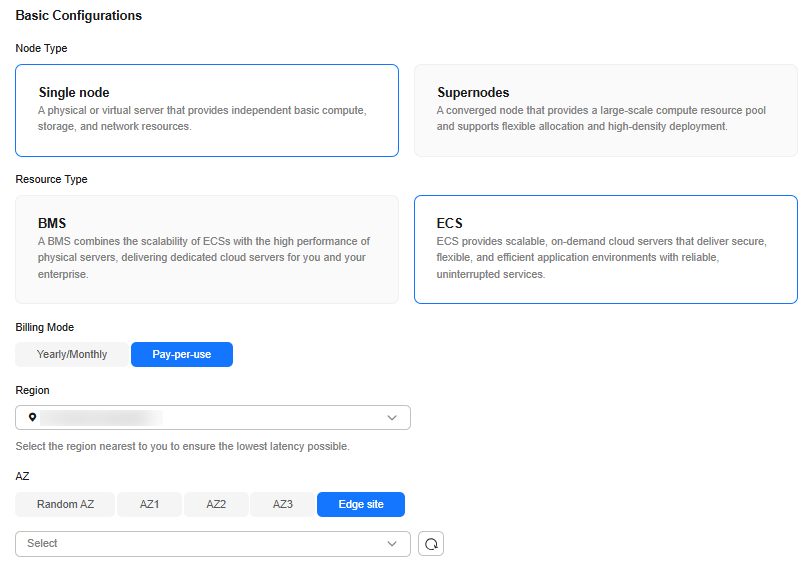The width and height of the screenshot is (812, 572).
Task: Pick Random AZ option
Action: 65,504
